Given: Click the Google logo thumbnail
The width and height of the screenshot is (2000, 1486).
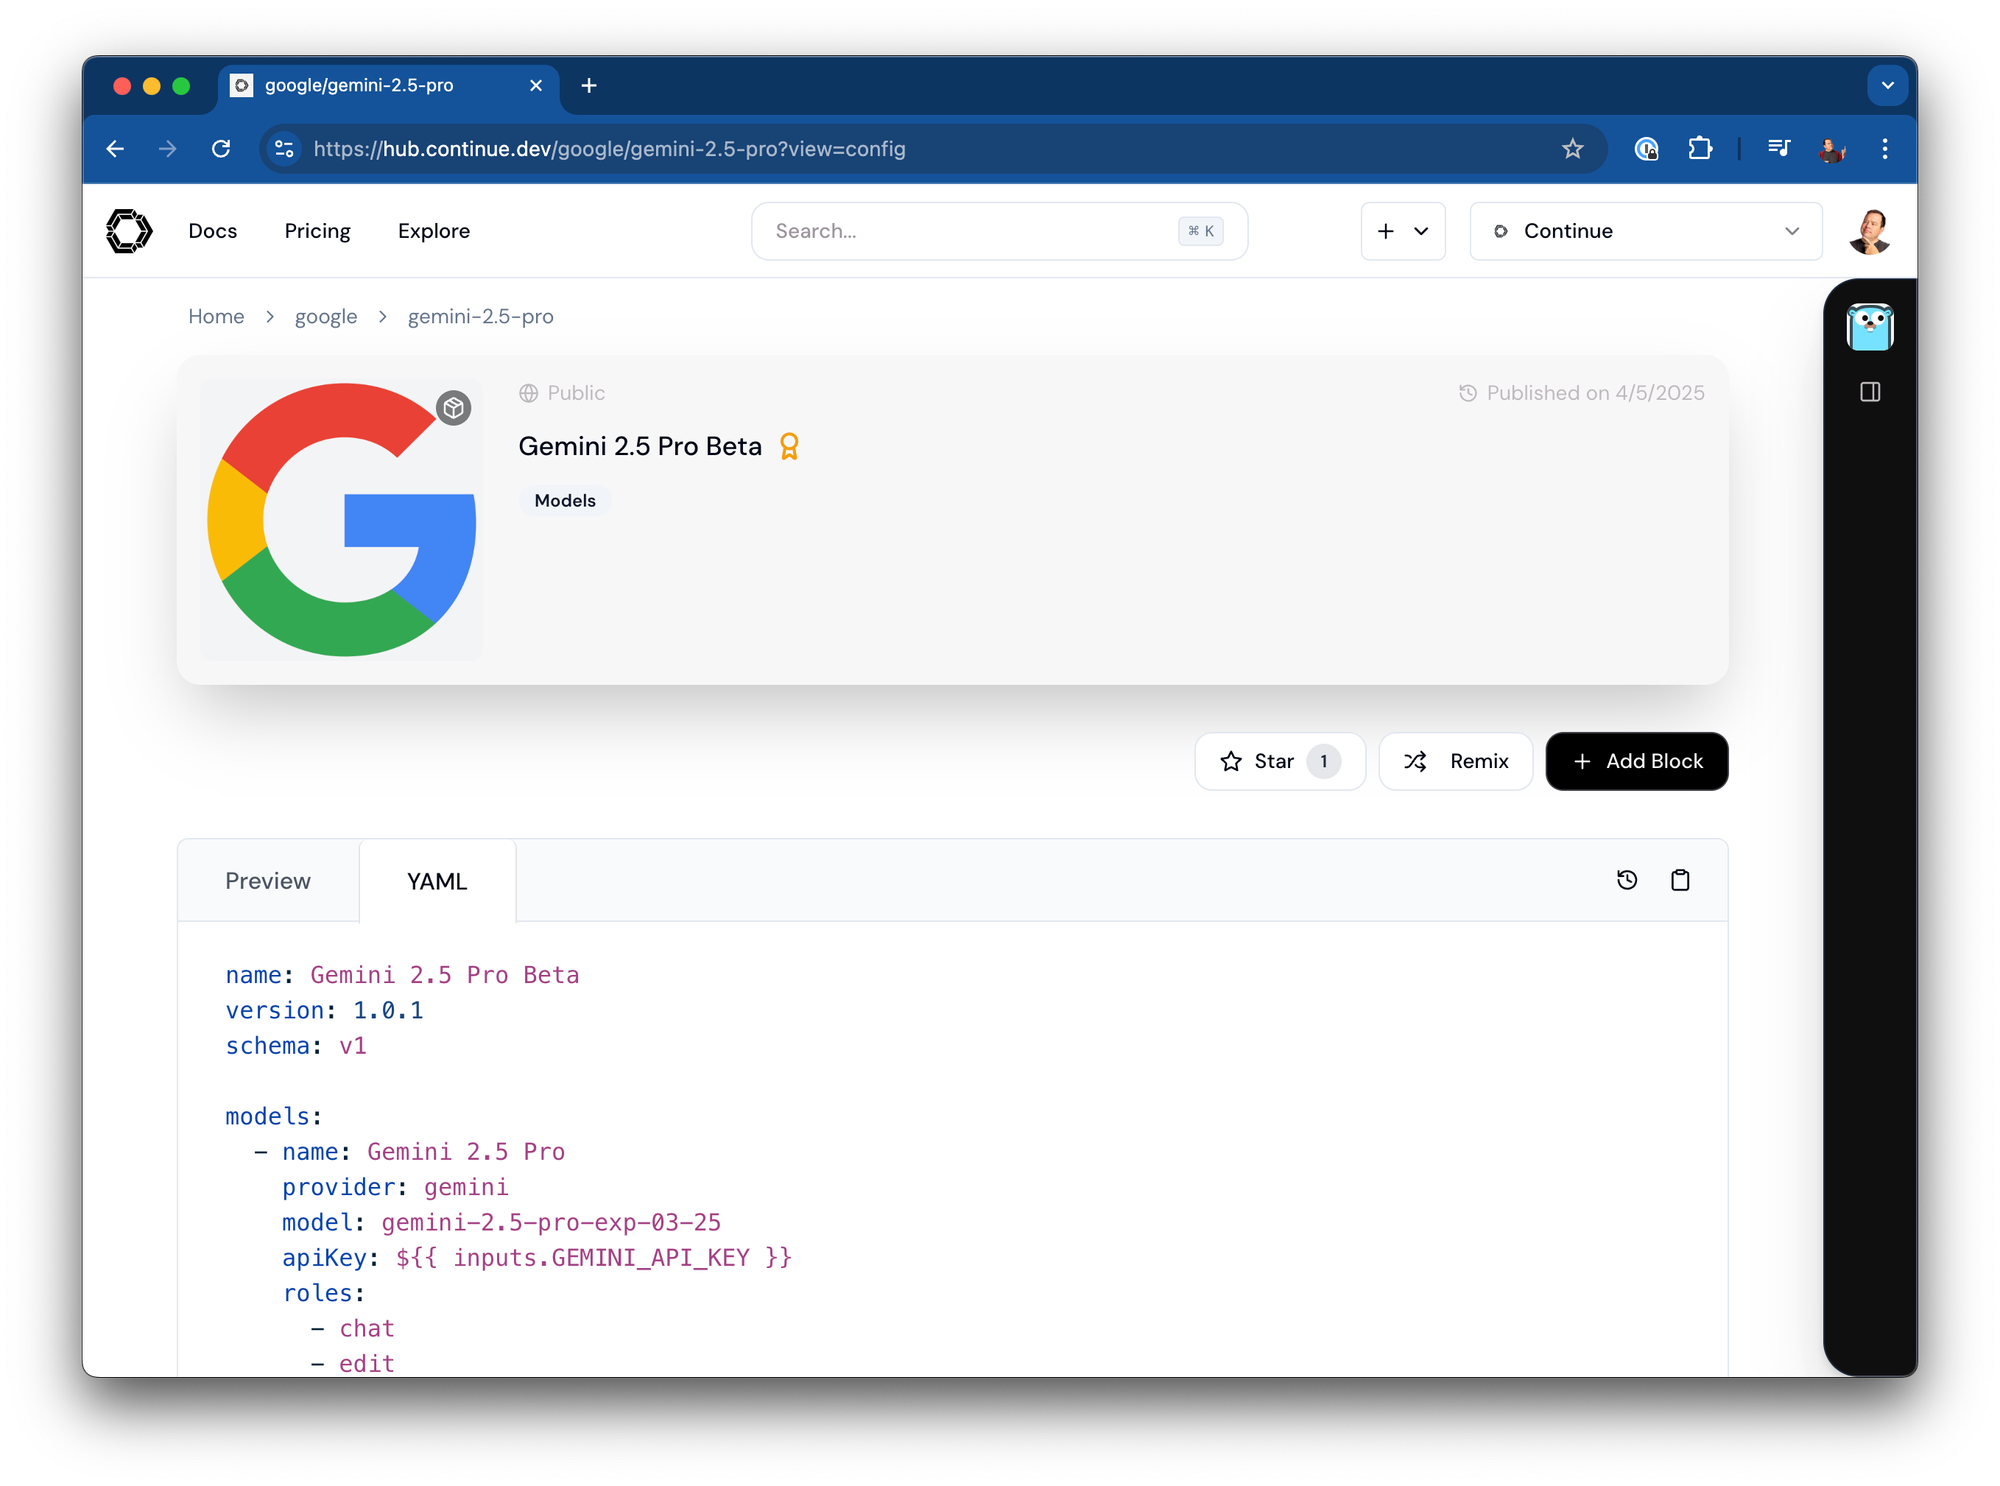Looking at the screenshot, I should coord(341,519).
